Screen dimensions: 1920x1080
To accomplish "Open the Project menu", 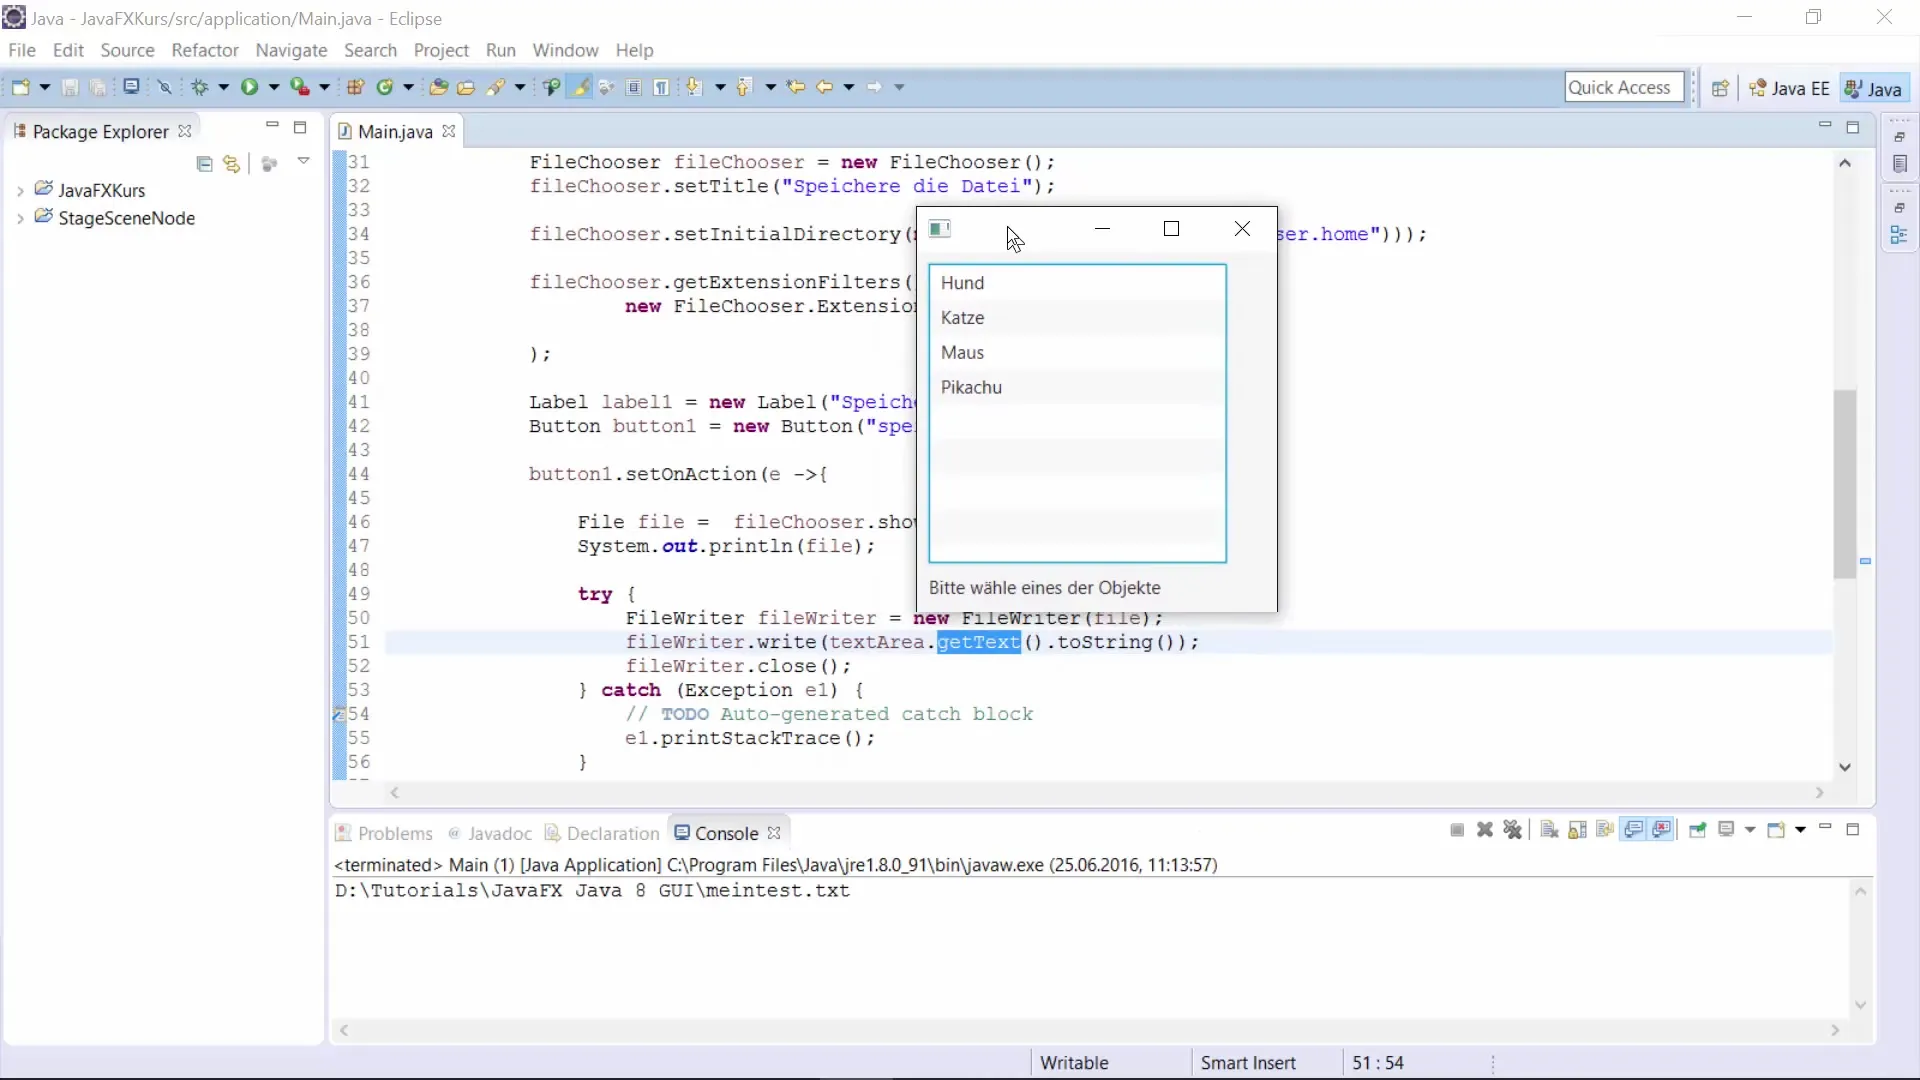I will (x=441, y=50).
